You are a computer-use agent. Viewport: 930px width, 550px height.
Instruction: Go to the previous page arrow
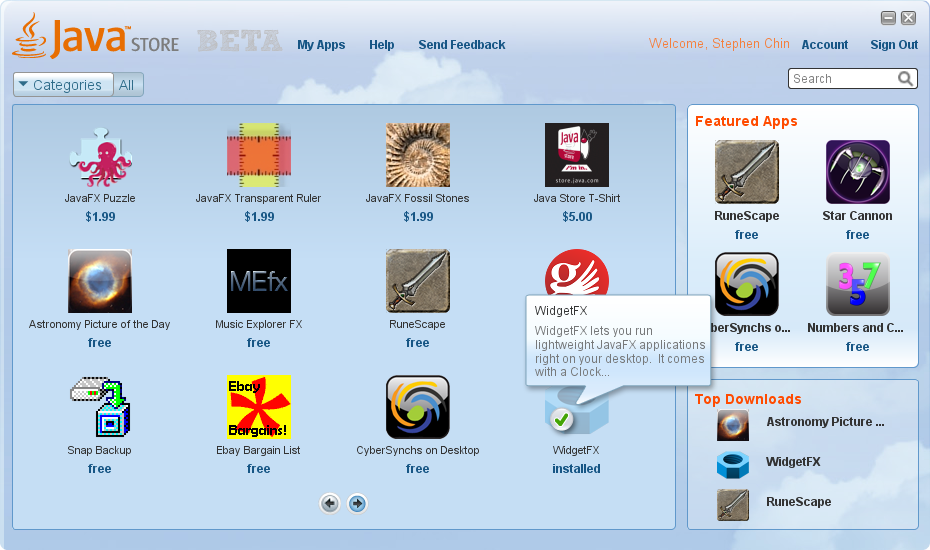click(330, 504)
